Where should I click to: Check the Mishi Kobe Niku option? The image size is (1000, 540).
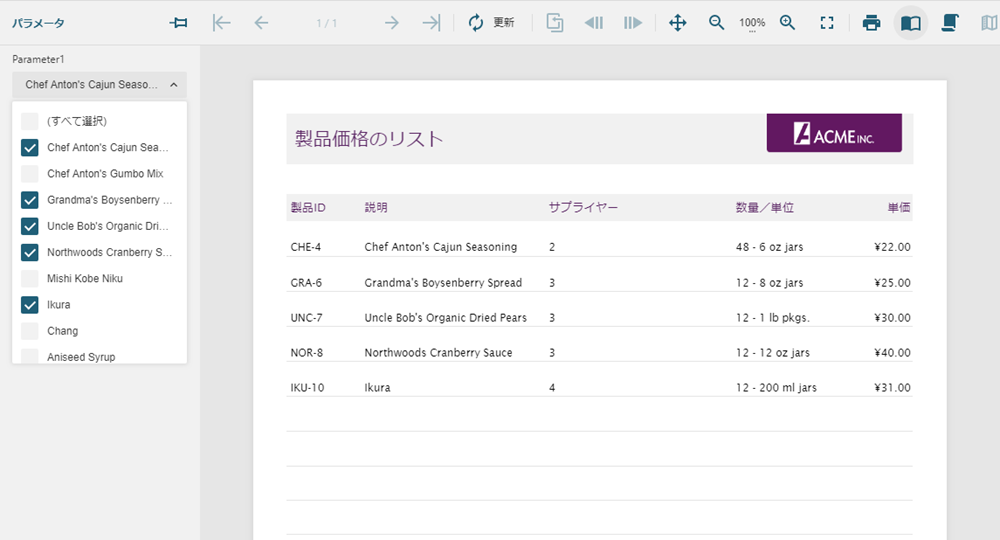click(x=30, y=279)
